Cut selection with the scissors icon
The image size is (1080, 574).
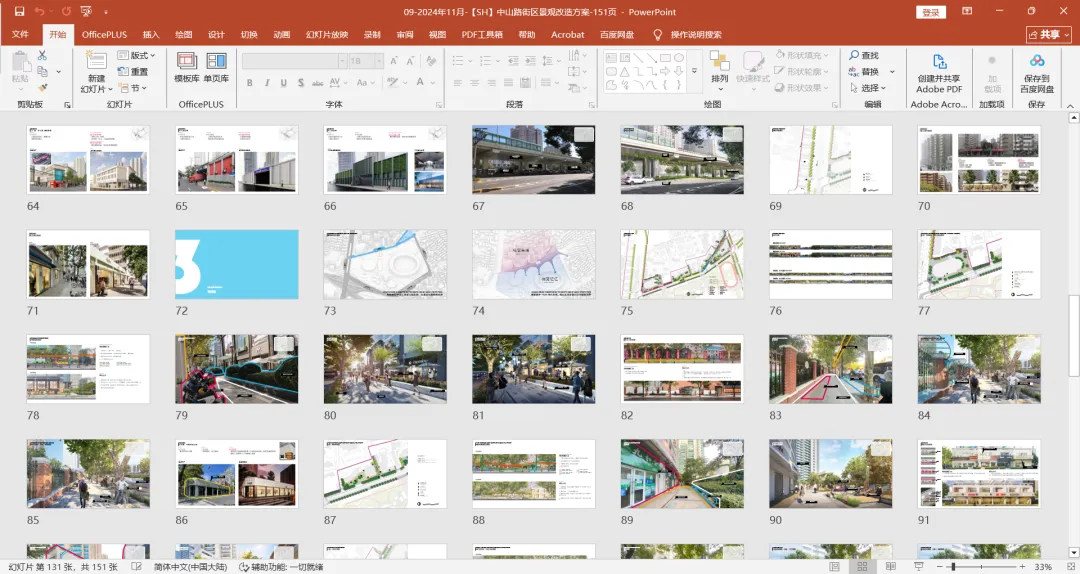tap(42, 55)
